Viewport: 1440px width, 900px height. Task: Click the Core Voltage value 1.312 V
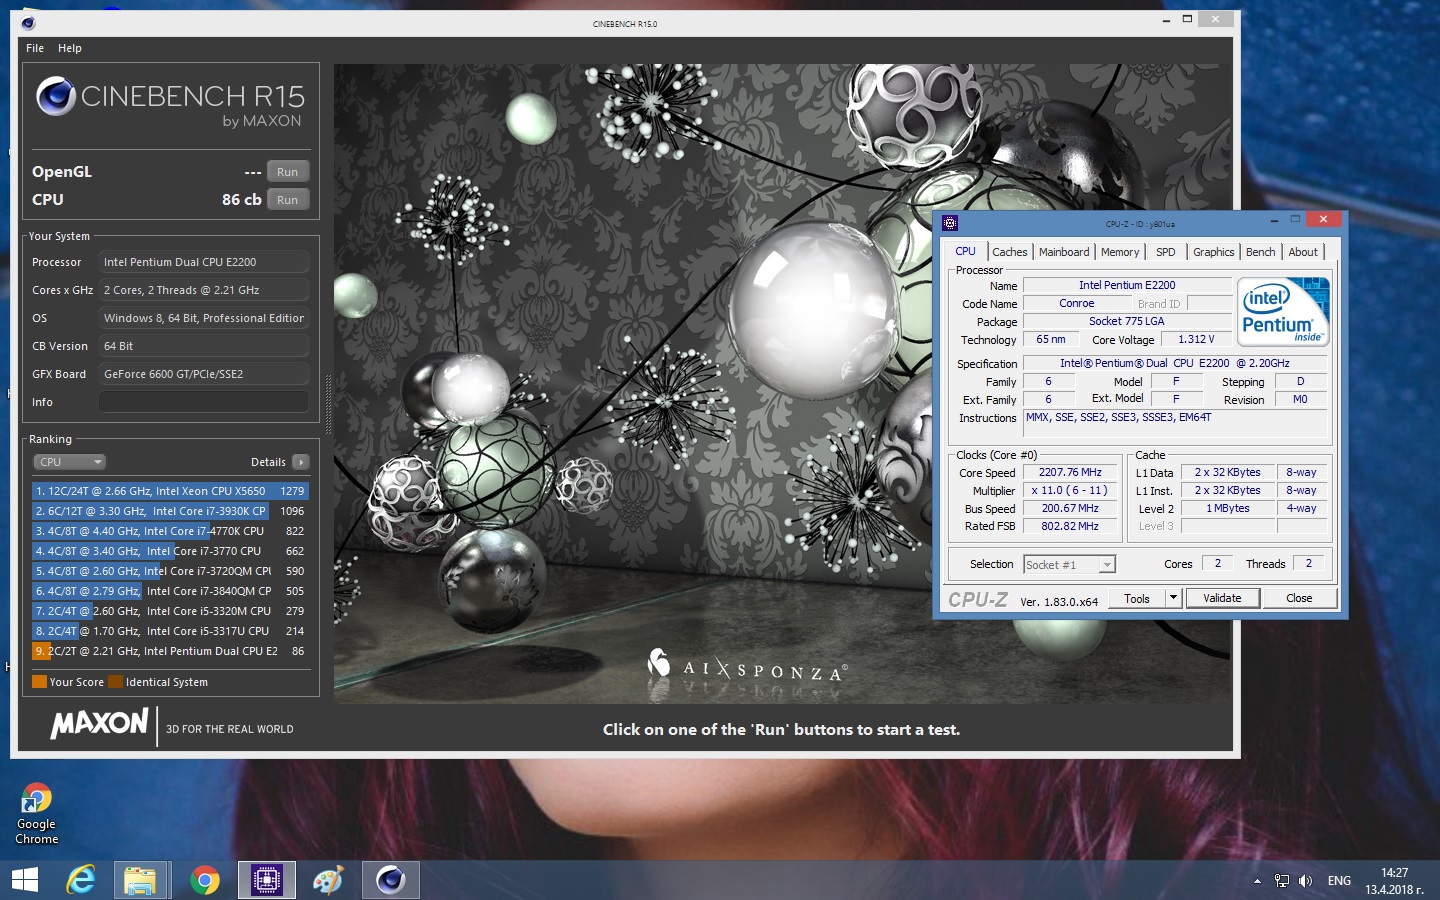(x=1196, y=339)
